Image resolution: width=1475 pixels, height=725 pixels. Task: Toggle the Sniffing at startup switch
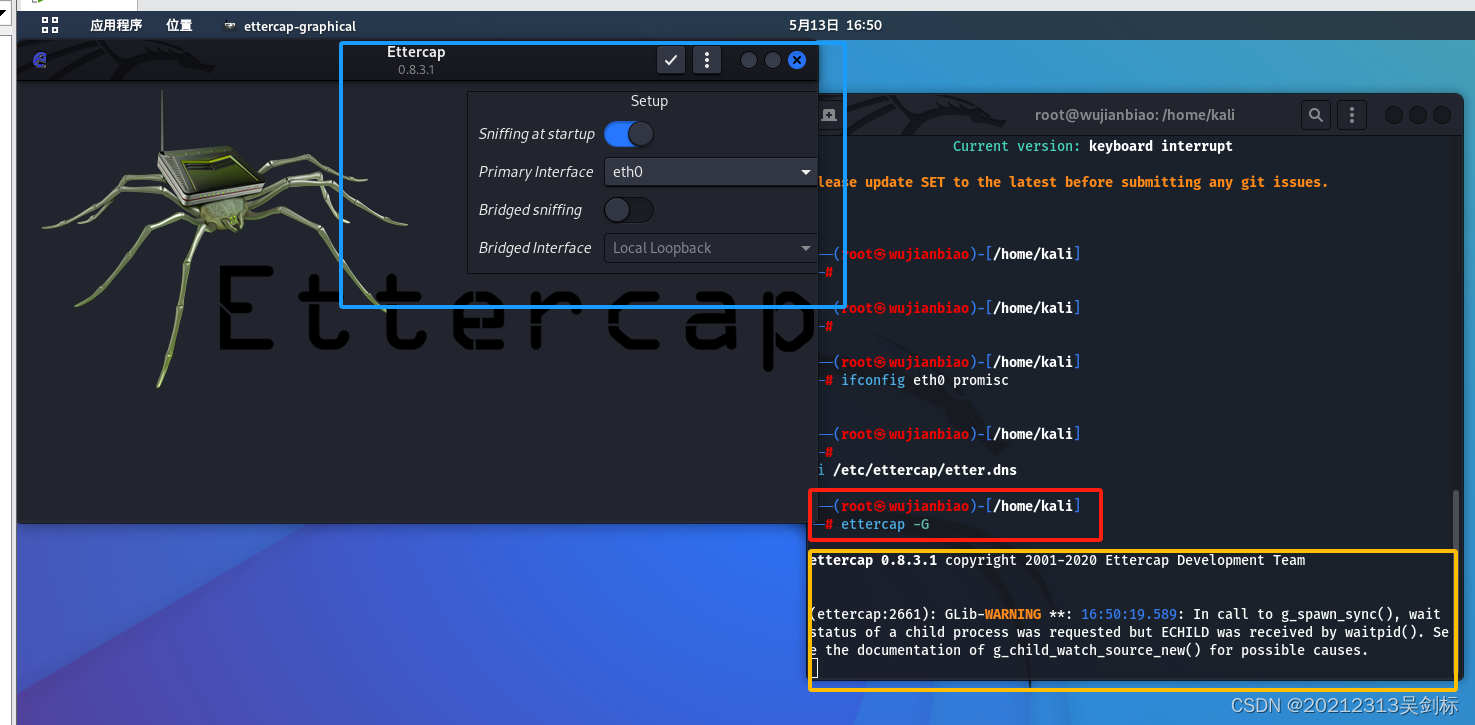point(629,134)
